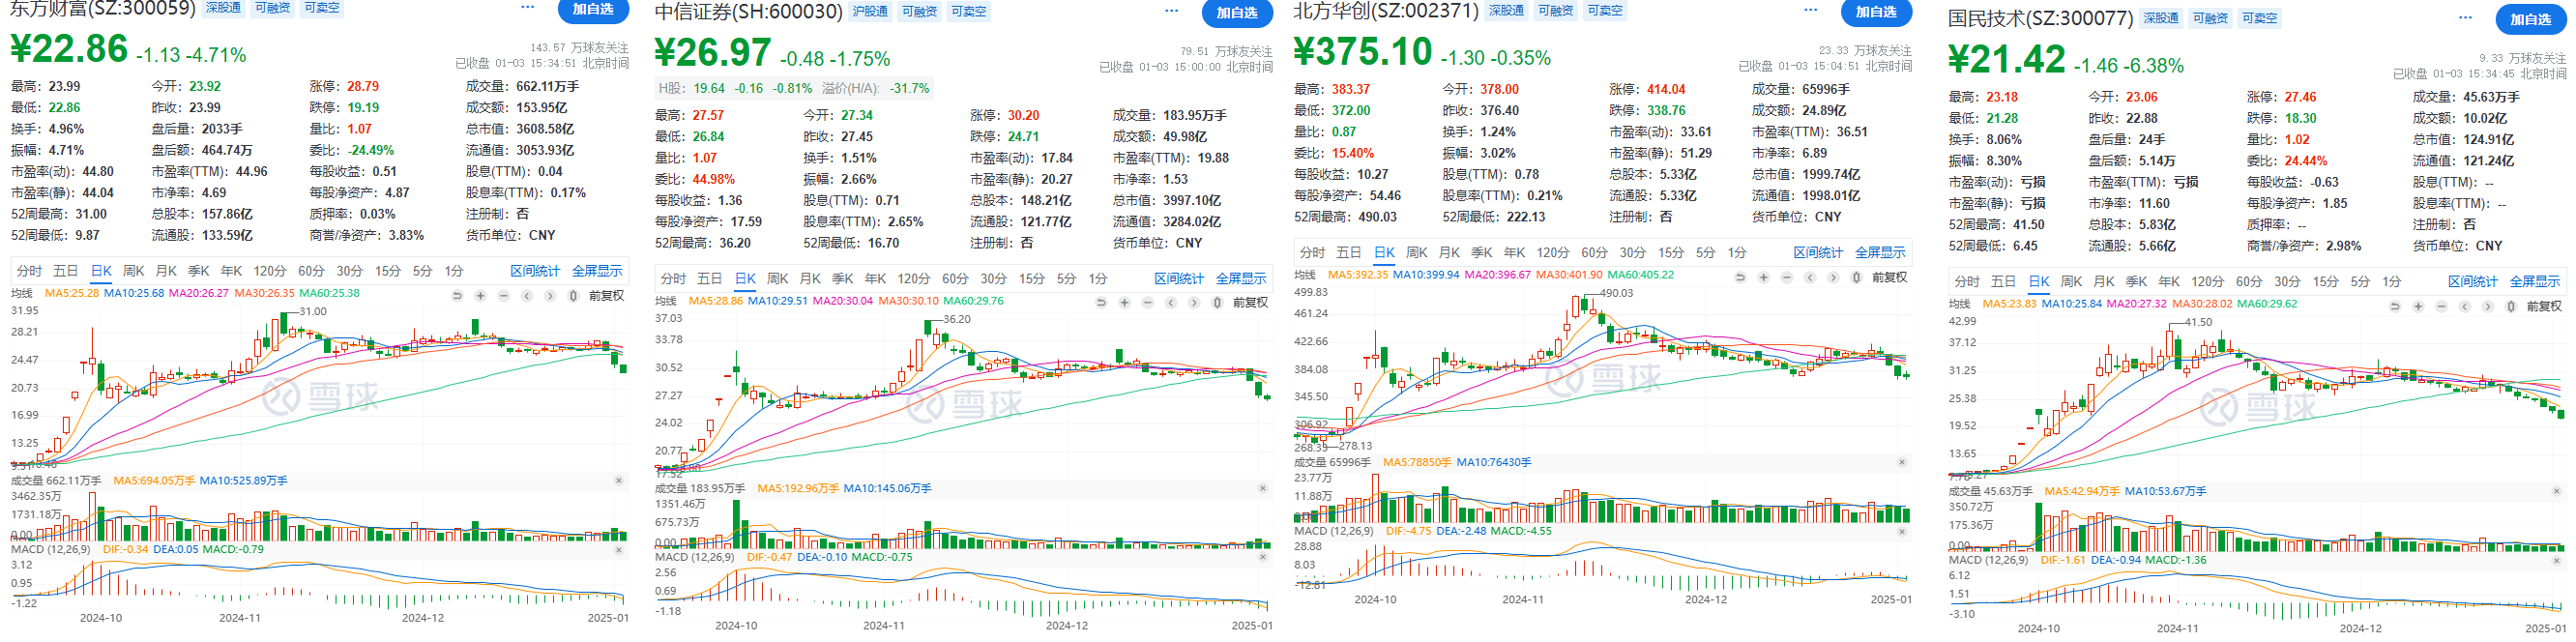Click the 深股通 tag beside 东方财富
The width and height of the screenshot is (2576, 642).
(x=223, y=8)
